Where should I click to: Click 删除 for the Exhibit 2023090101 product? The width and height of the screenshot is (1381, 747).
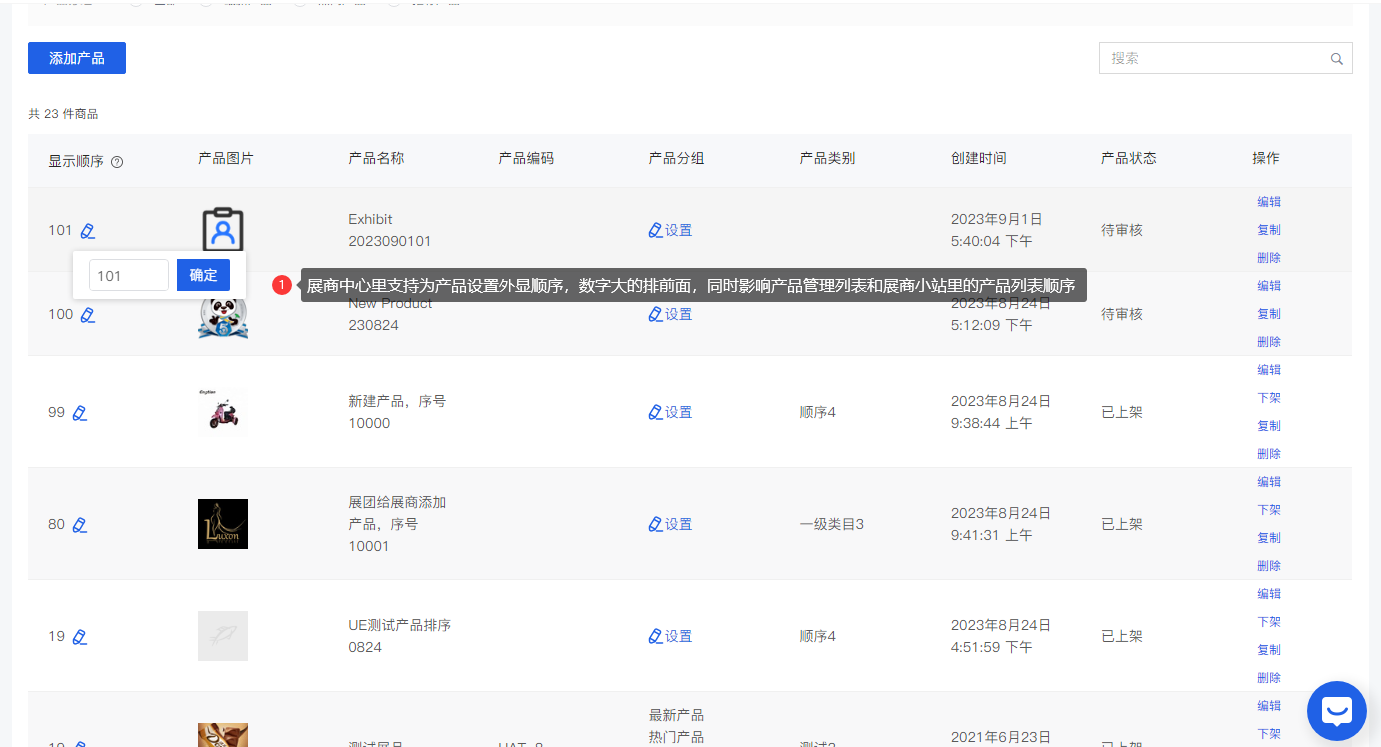tap(1269, 257)
